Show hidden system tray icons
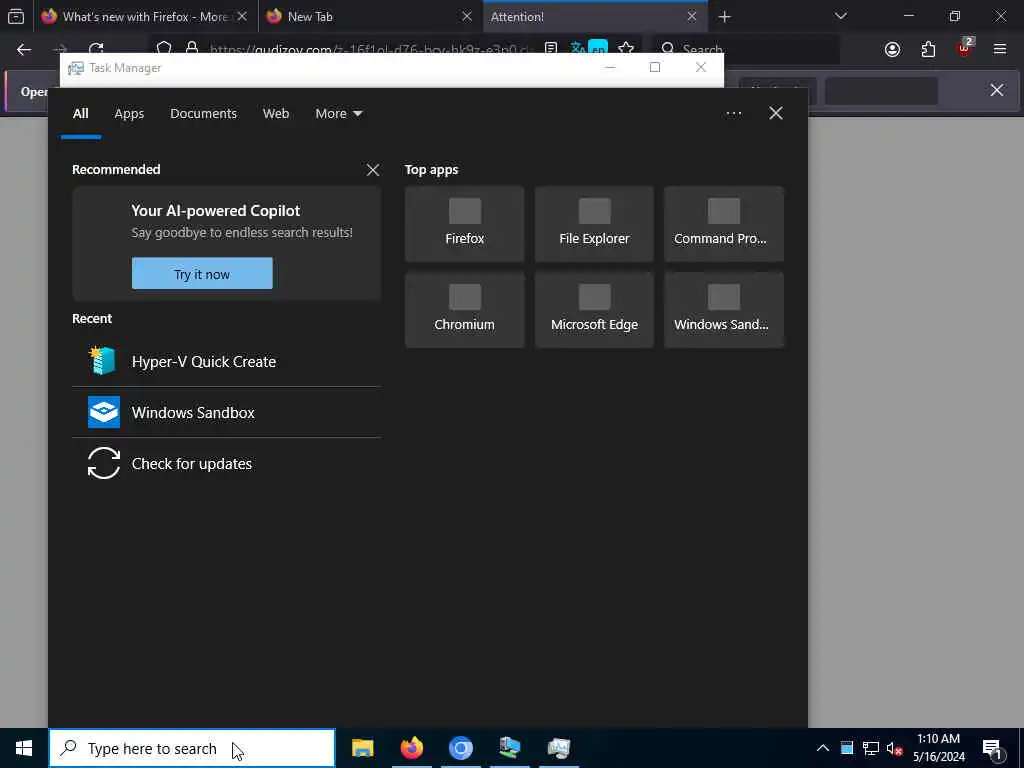 (x=823, y=748)
